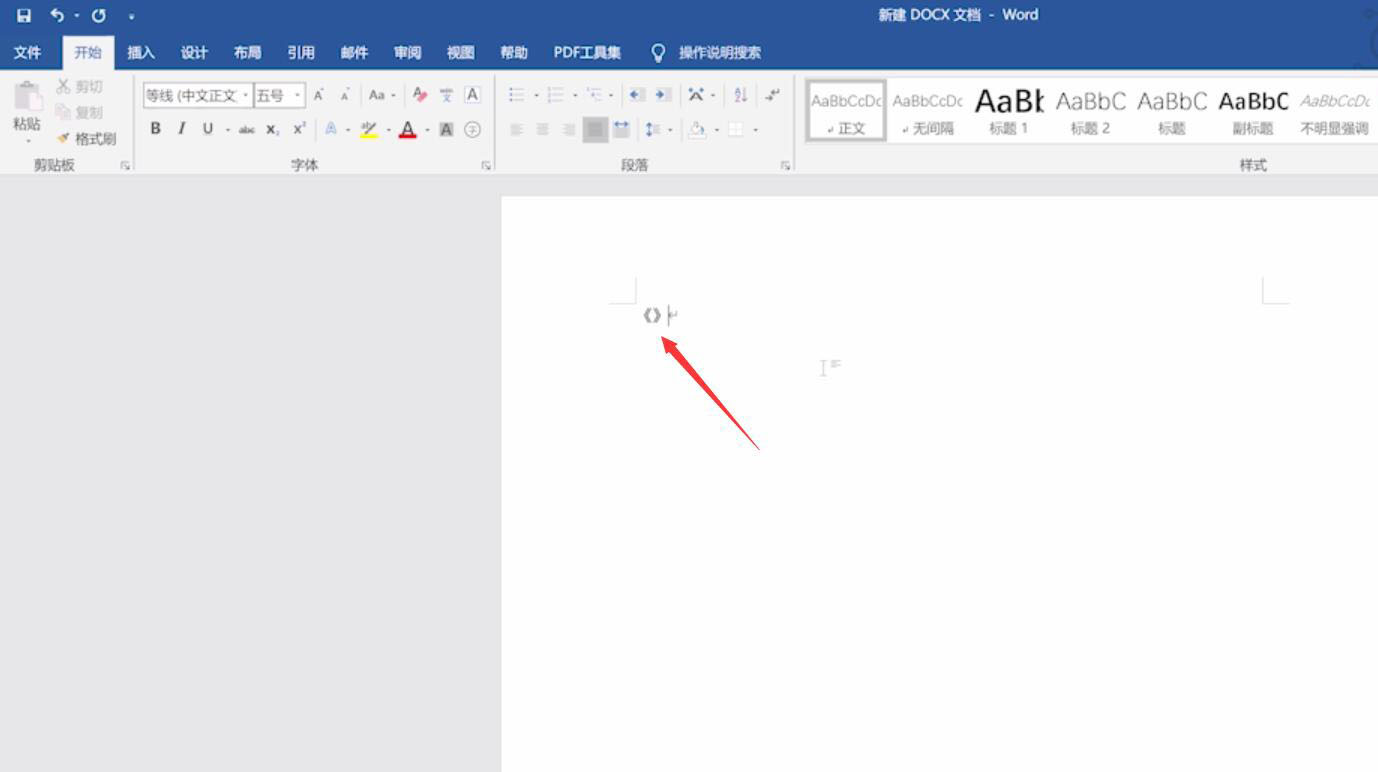This screenshot has height=772, width=1378.
Task: Switch to the 引用 ribbon tab
Action: [x=300, y=53]
